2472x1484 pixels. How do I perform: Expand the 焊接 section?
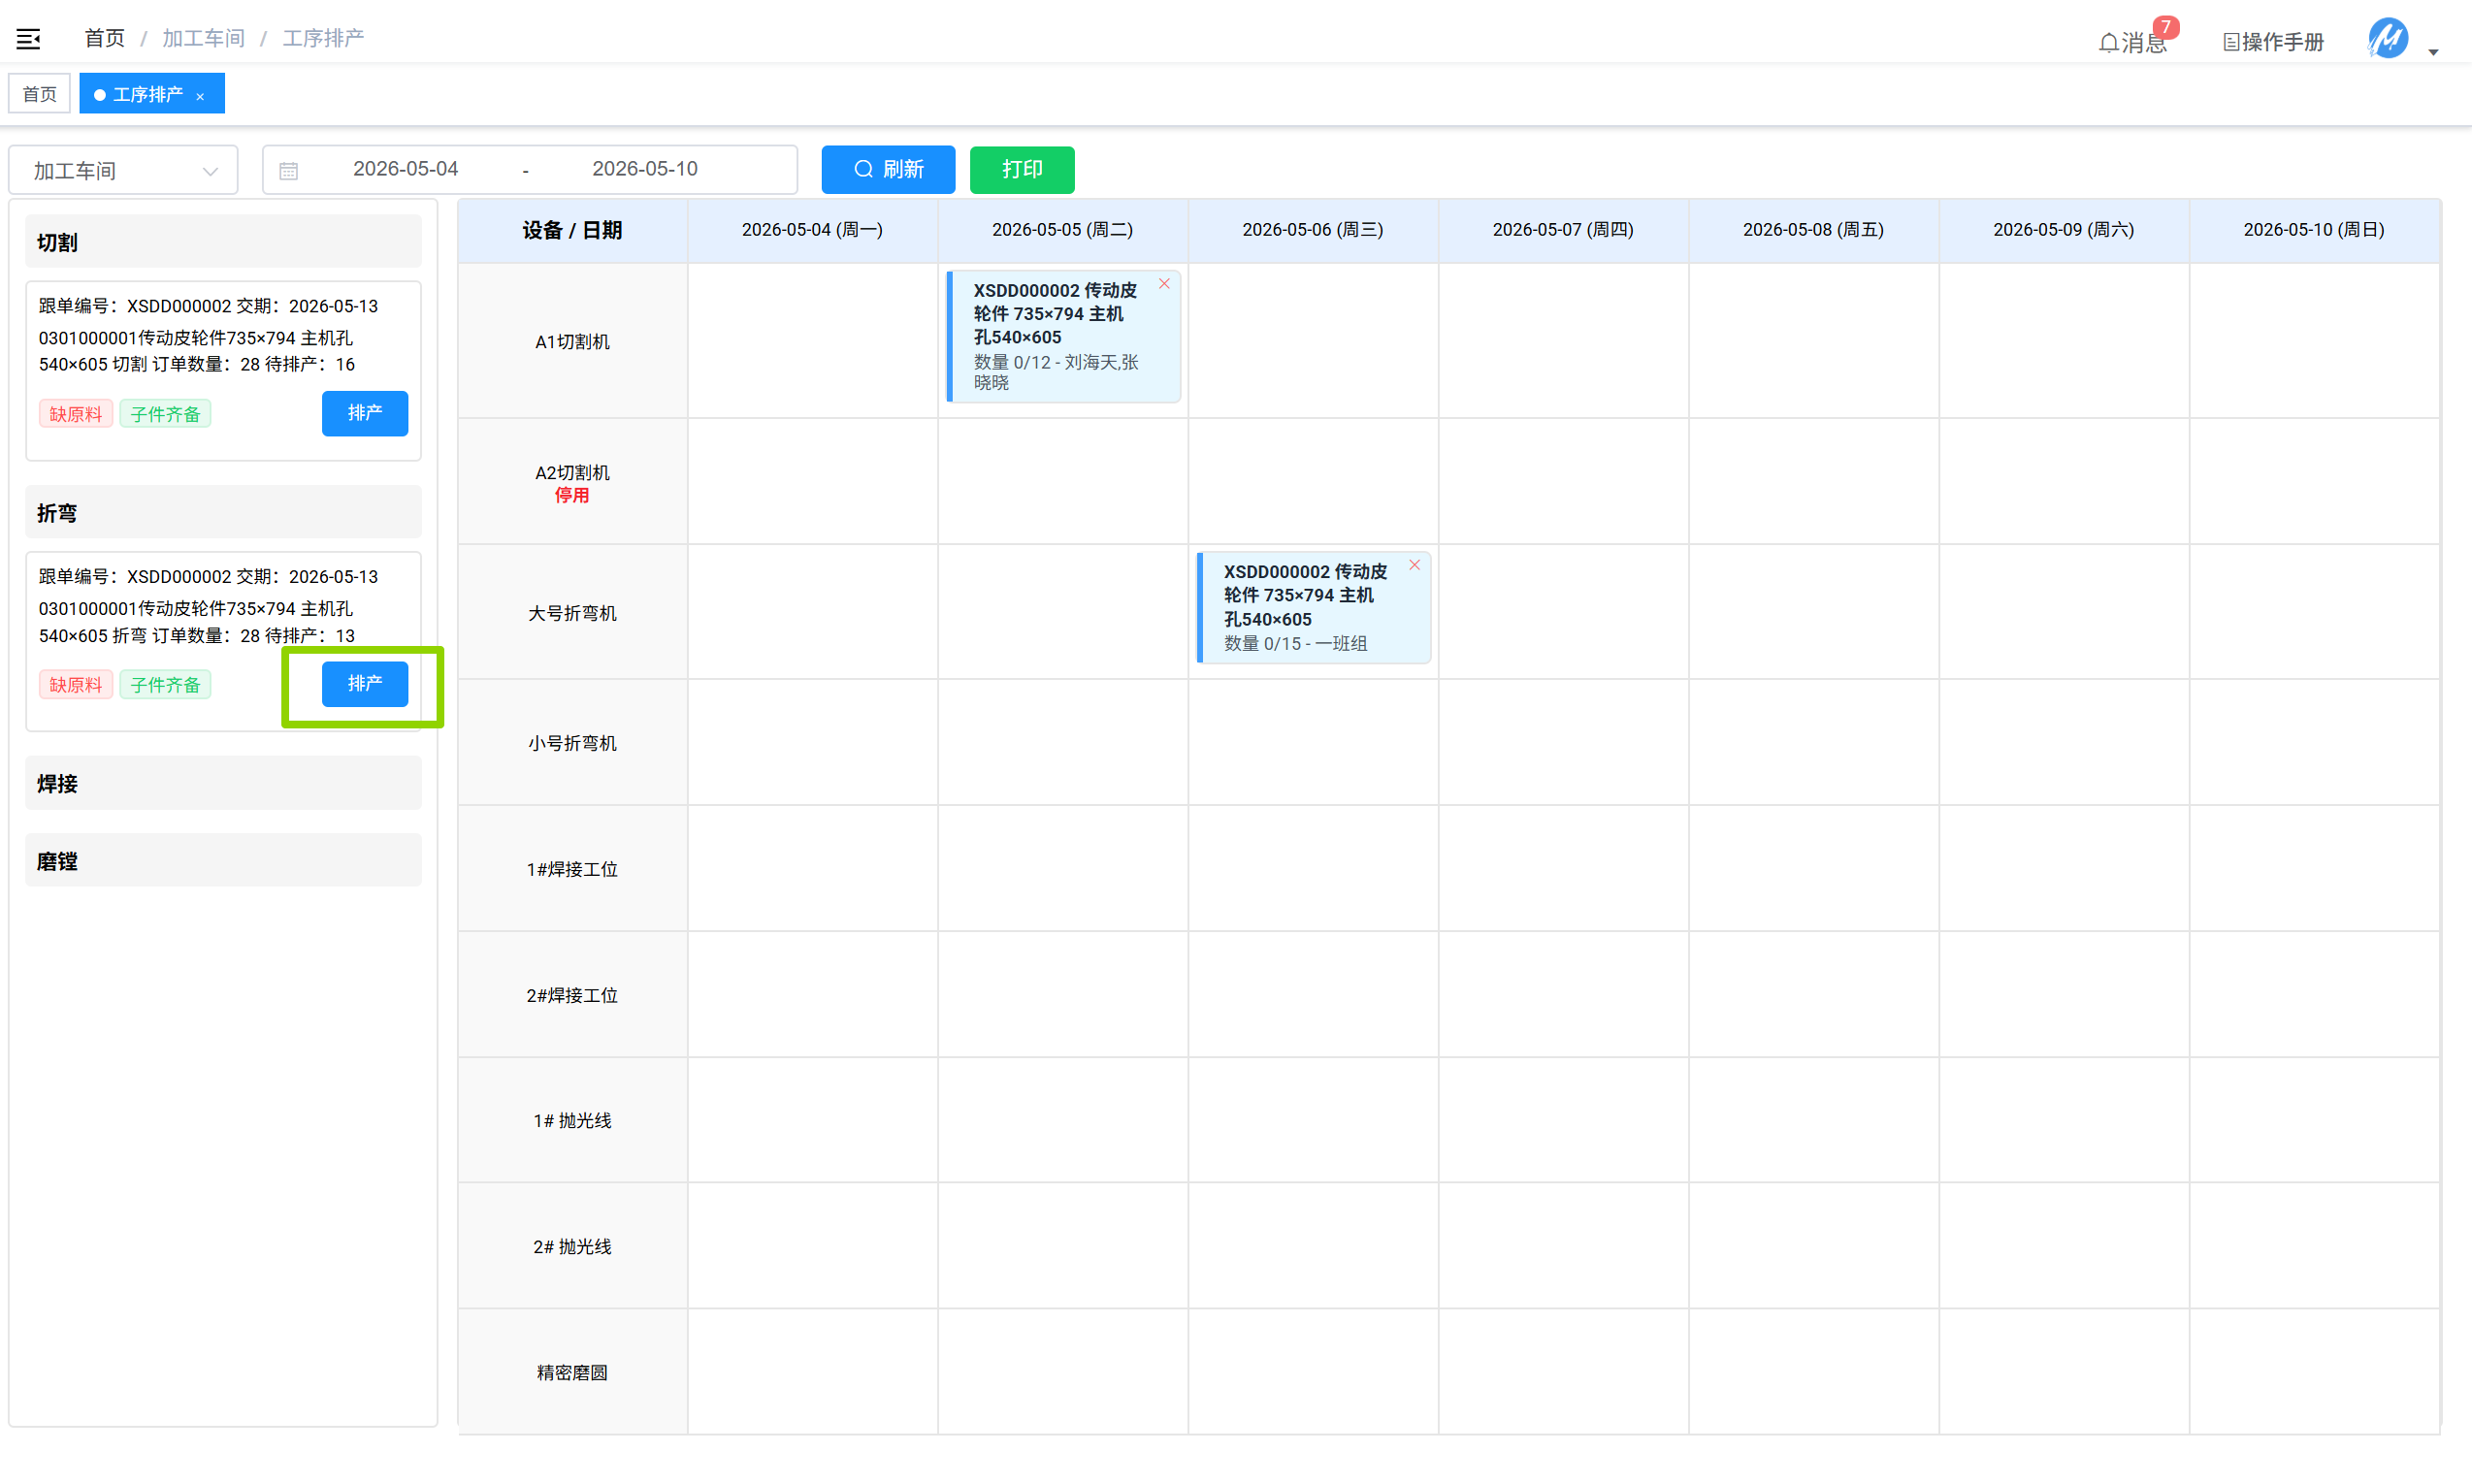click(223, 783)
